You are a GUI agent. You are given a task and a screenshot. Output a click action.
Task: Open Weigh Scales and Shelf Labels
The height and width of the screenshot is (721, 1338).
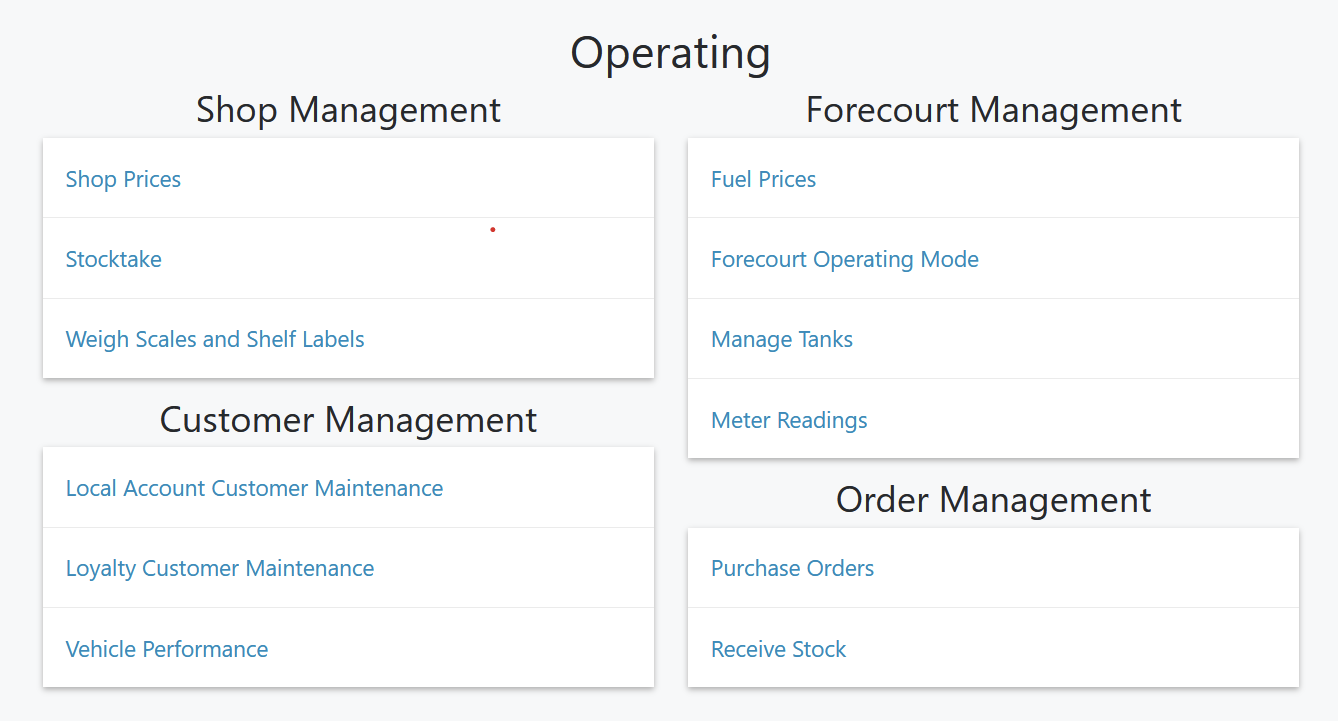(215, 339)
